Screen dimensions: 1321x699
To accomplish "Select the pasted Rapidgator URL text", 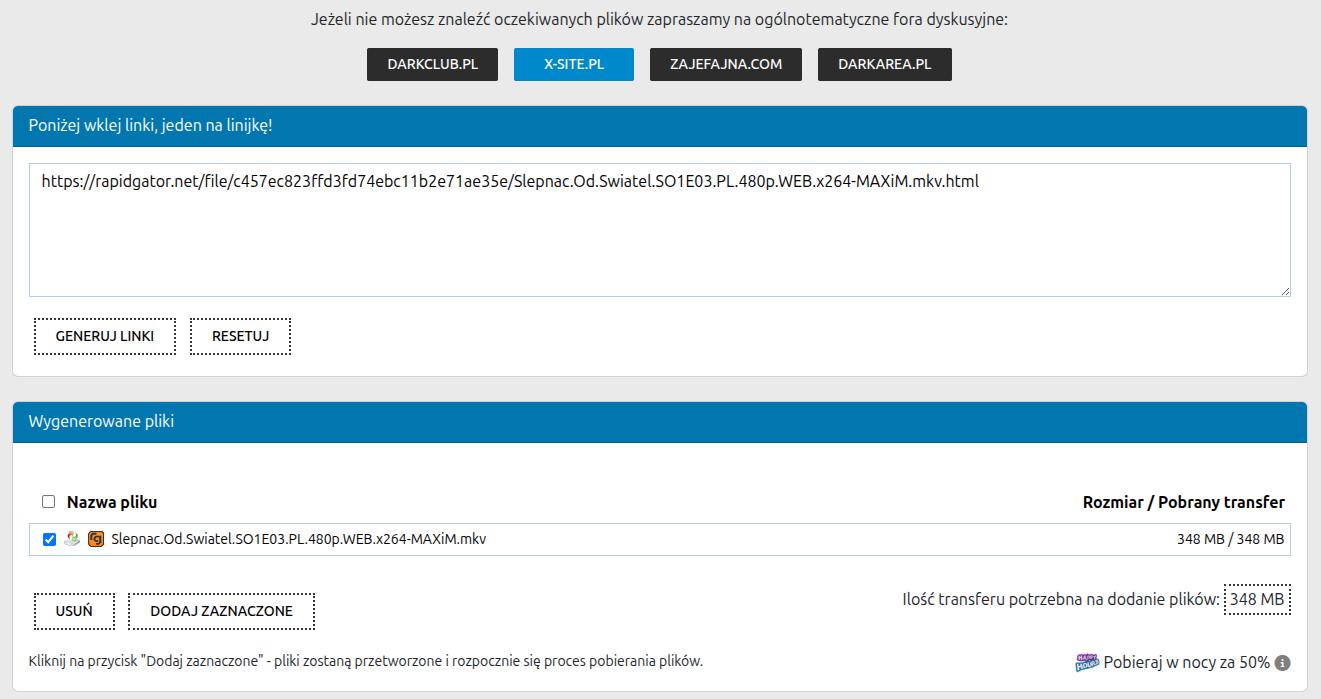I will point(510,181).
